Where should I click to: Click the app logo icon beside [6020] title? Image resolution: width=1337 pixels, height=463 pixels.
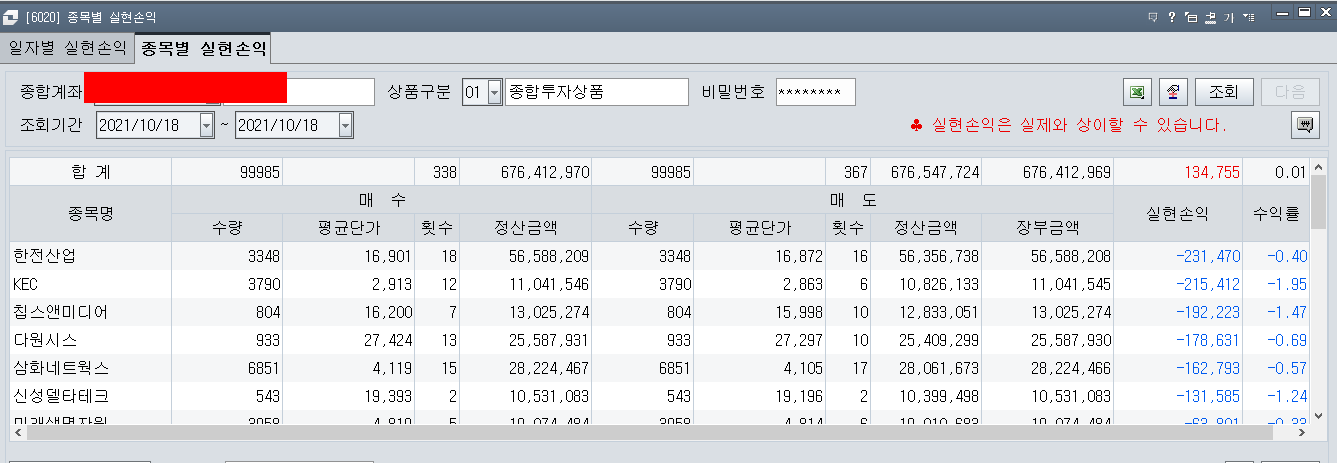pos(11,17)
